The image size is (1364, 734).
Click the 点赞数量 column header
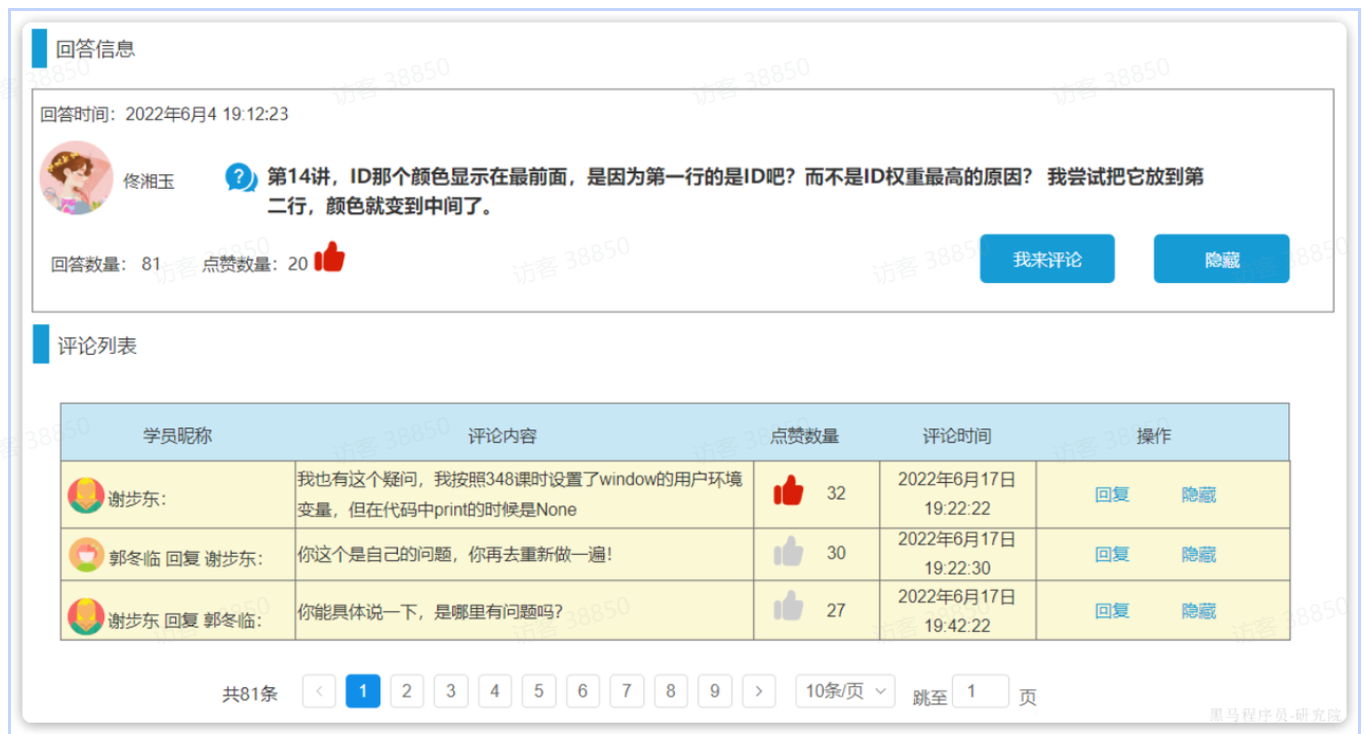click(x=804, y=436)
